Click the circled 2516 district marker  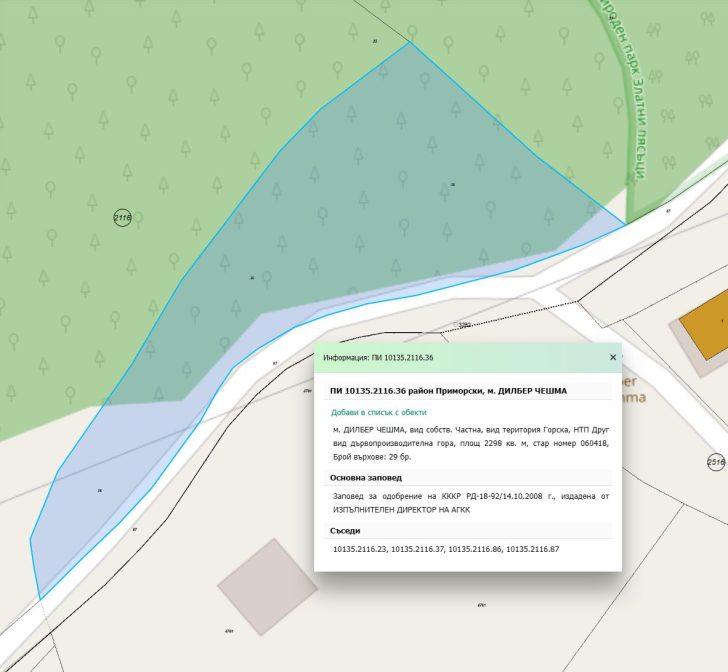[x=716, y=462]
